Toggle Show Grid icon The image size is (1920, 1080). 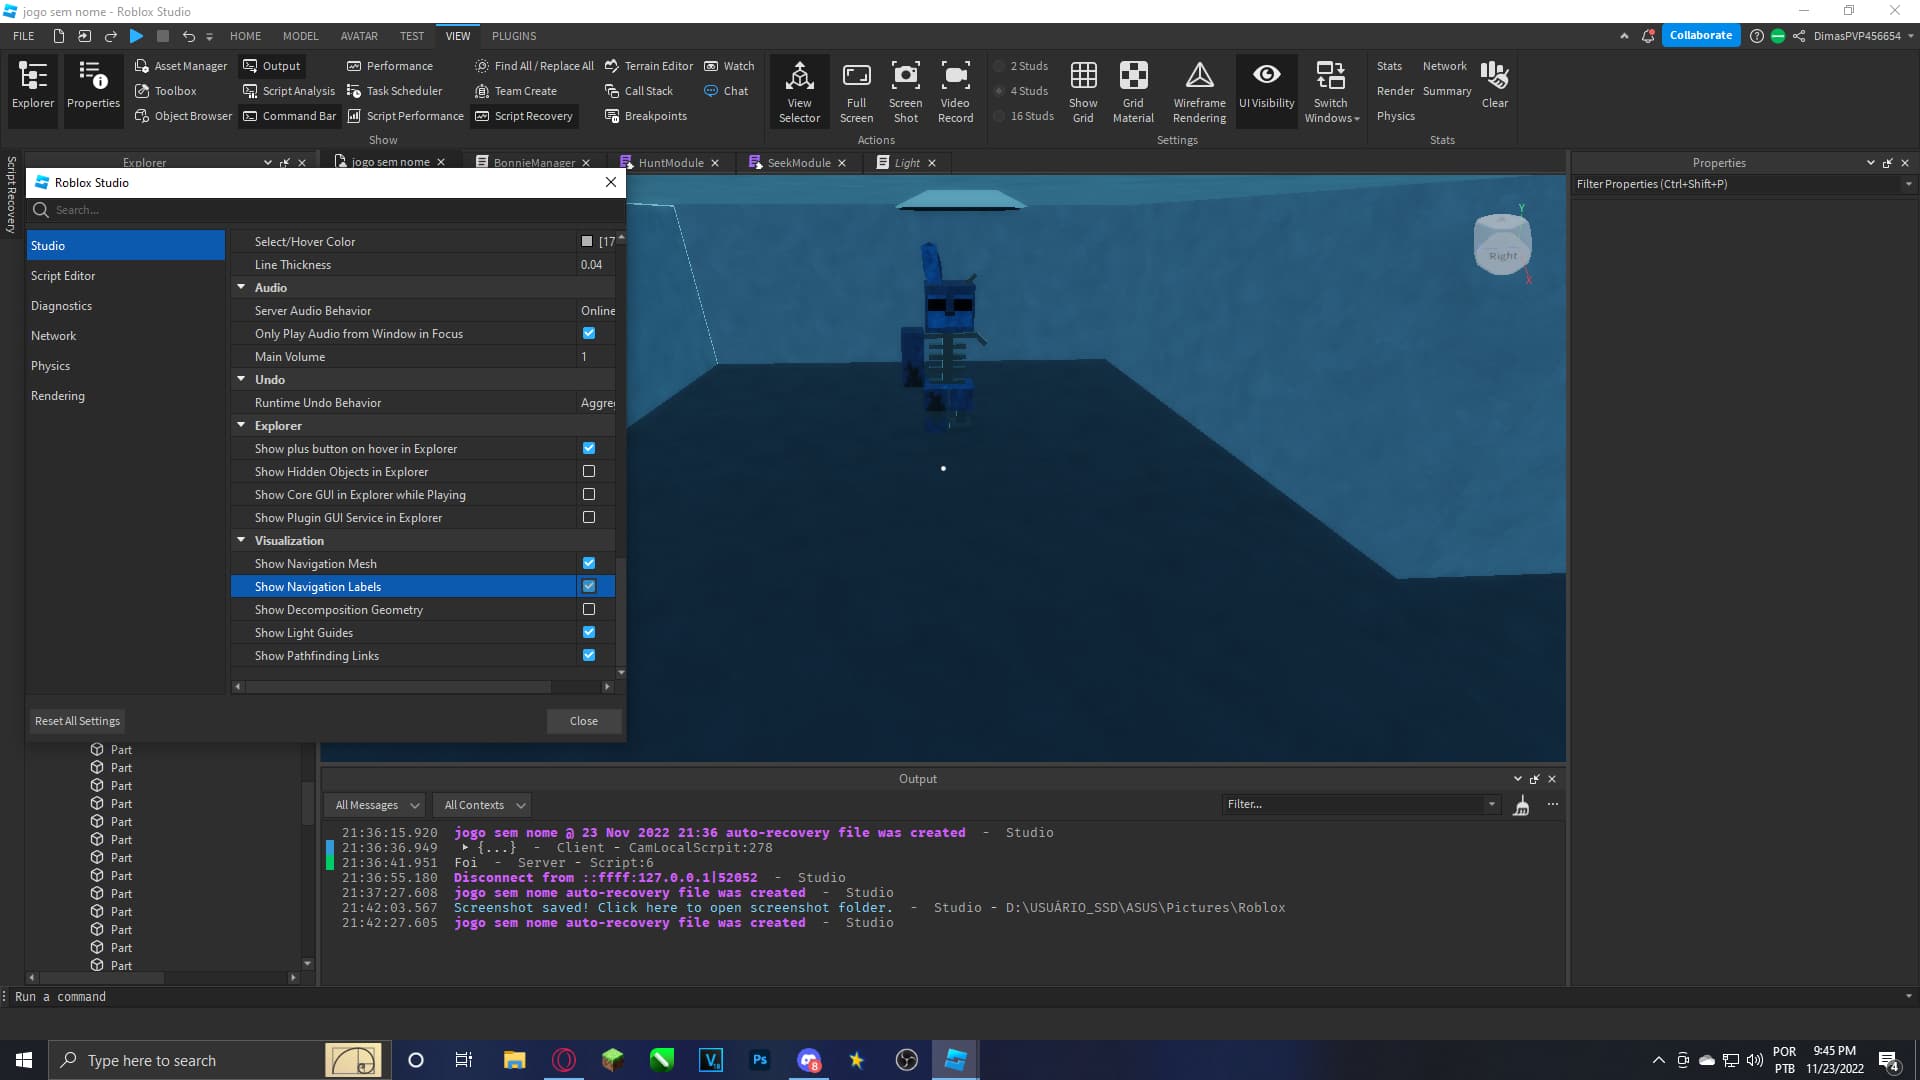click(x=1083, y=76)
